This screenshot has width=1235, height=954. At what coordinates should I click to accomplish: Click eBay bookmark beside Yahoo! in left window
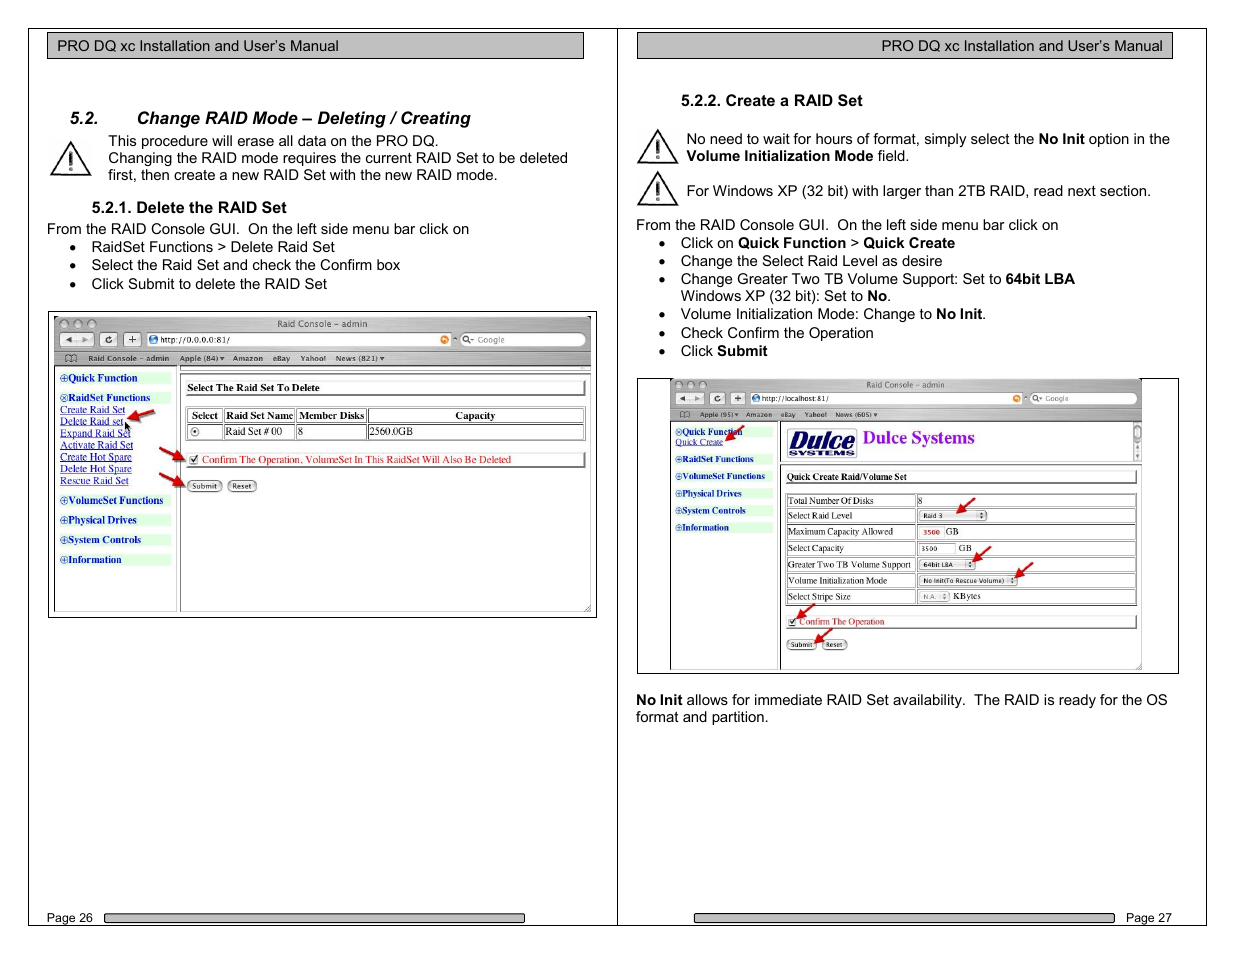coord(282,359)
